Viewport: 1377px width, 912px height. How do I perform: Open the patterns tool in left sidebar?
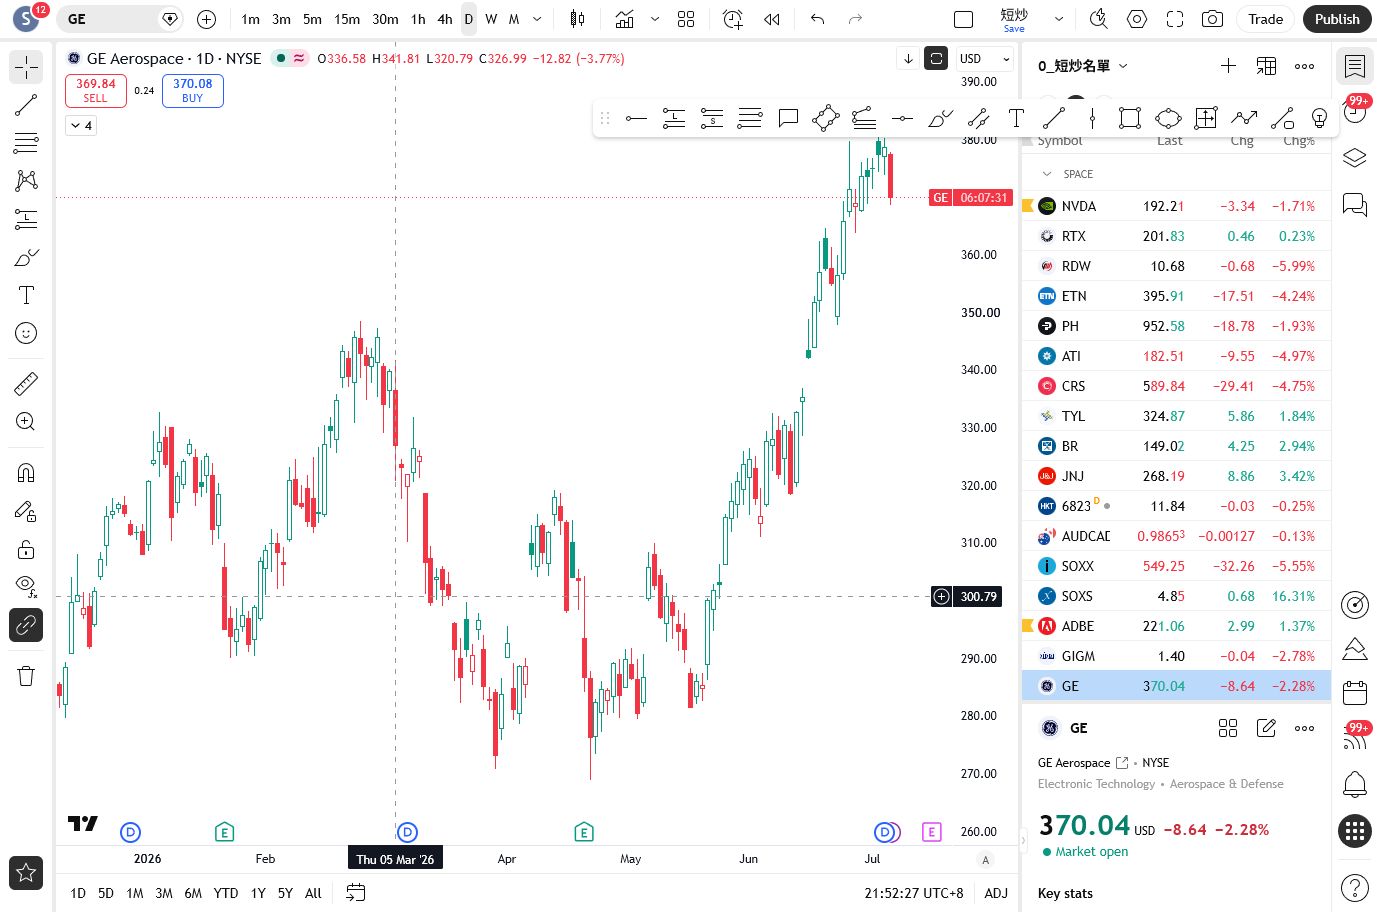(x=26, y=180)
